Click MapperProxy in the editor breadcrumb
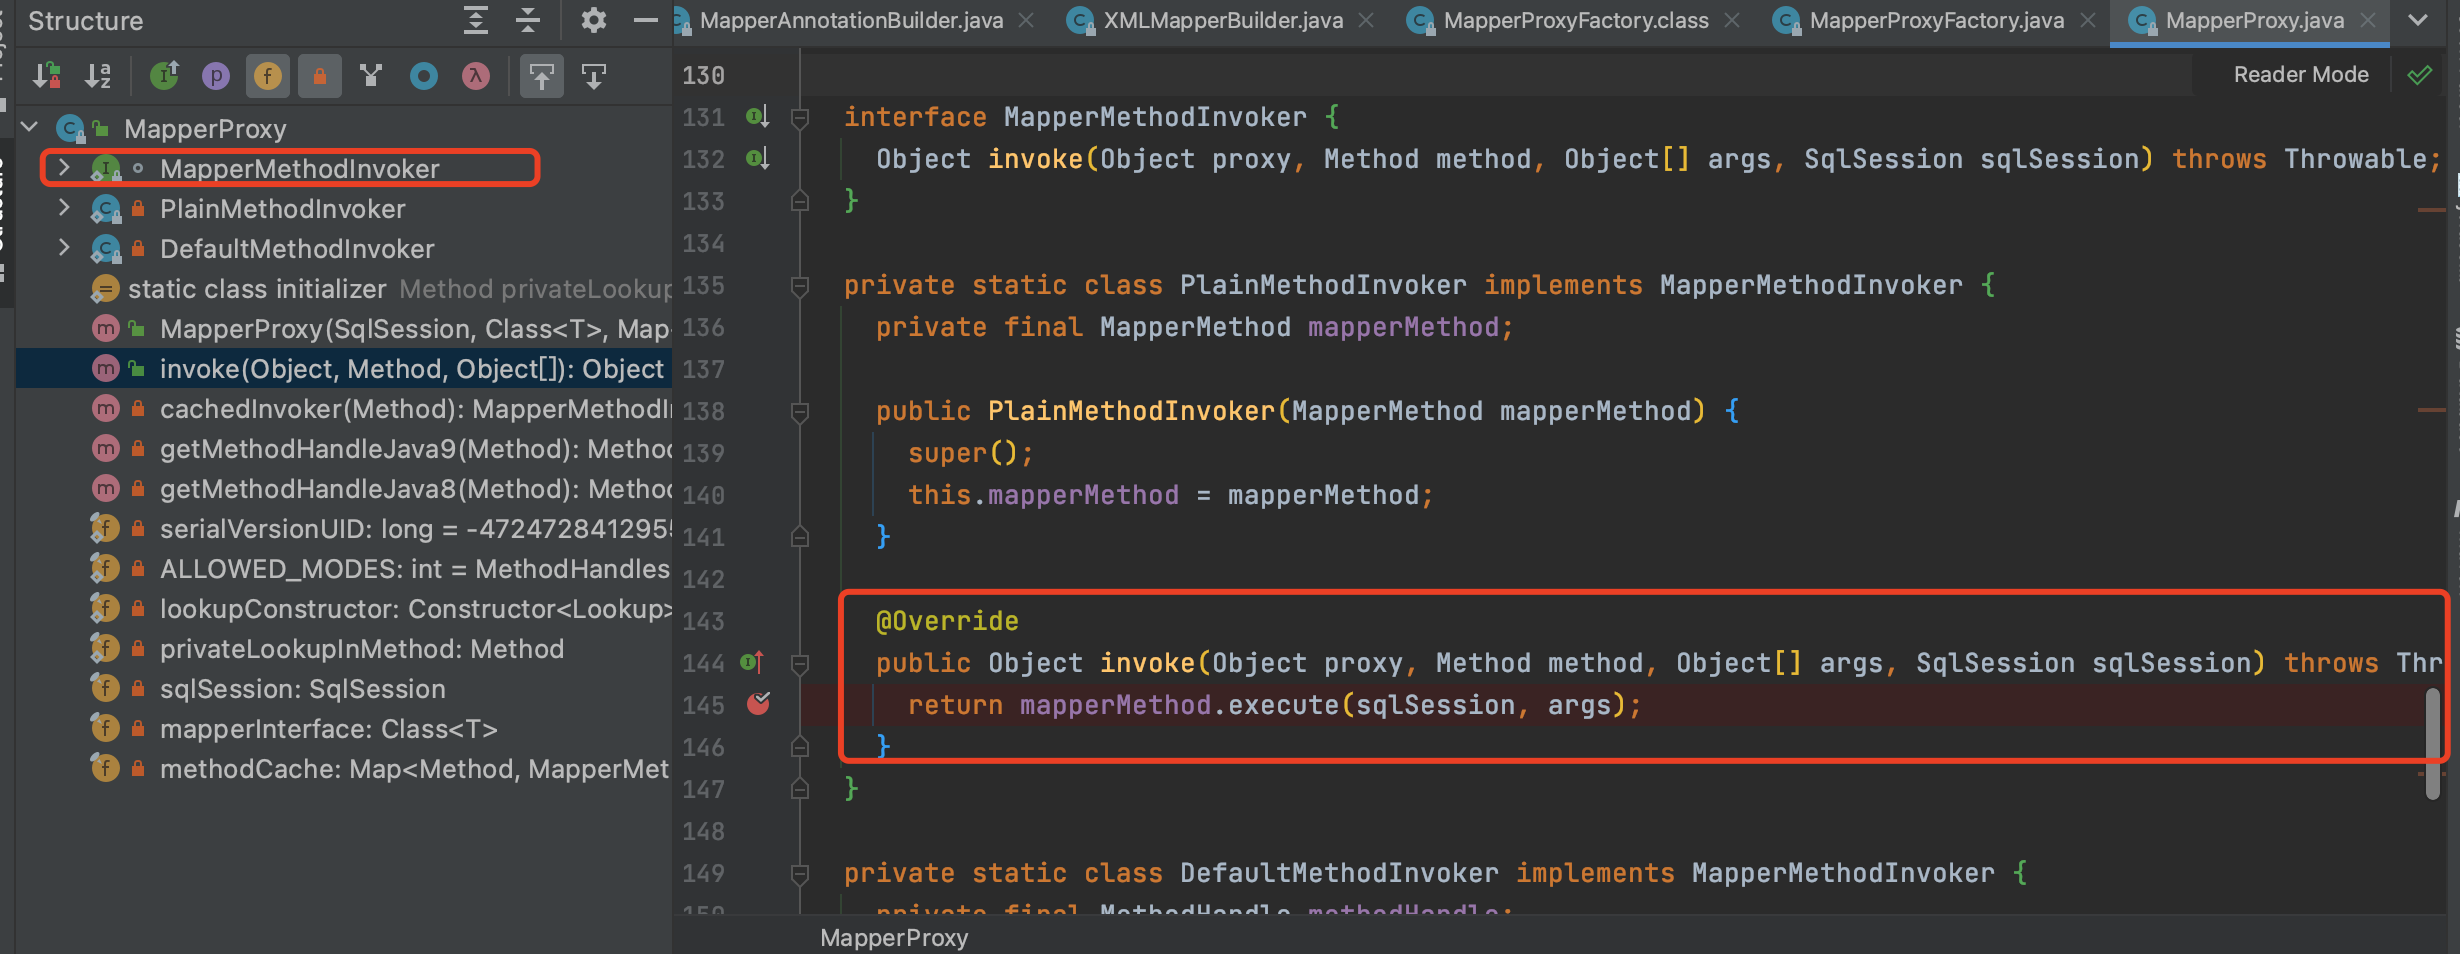This screenshot has height=954, width=2460. pos(894,938)
